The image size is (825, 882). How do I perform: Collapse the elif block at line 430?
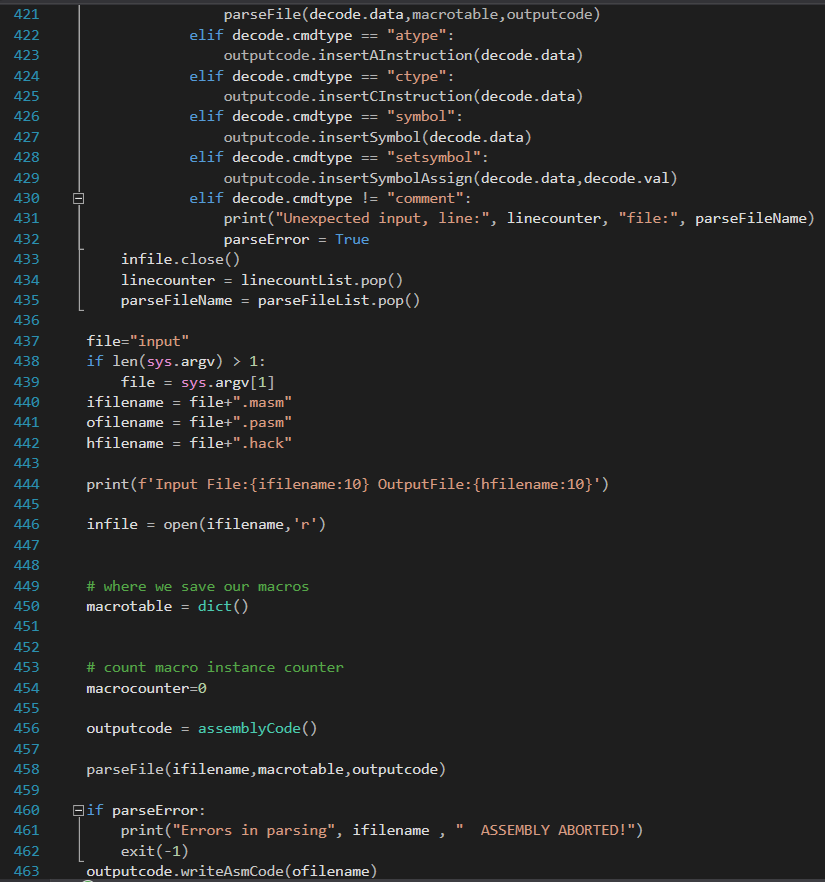pyautogui.click(x=79, y=199)
